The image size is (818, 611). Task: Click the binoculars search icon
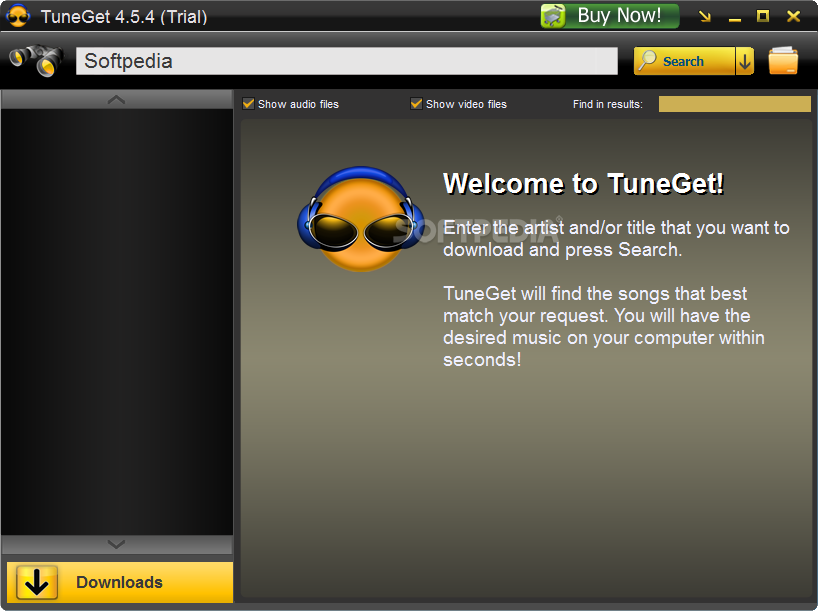click(x=37, y=60)
